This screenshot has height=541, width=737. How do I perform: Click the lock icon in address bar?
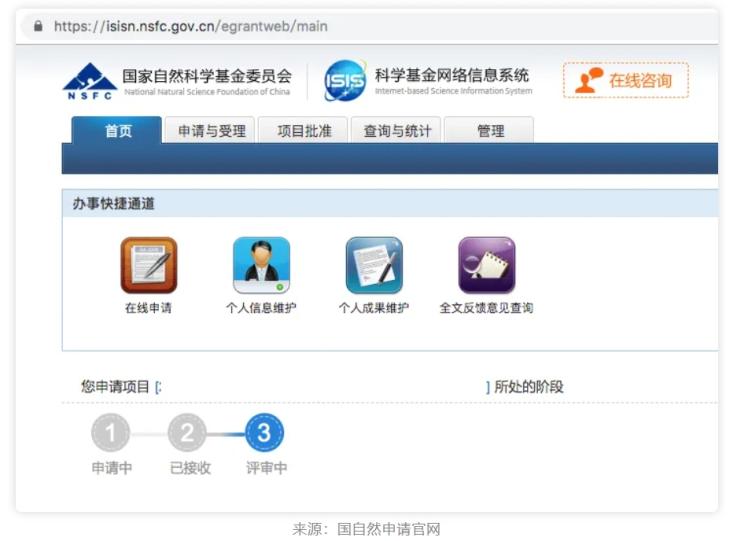pyautogui.click(x=38, y=26)
